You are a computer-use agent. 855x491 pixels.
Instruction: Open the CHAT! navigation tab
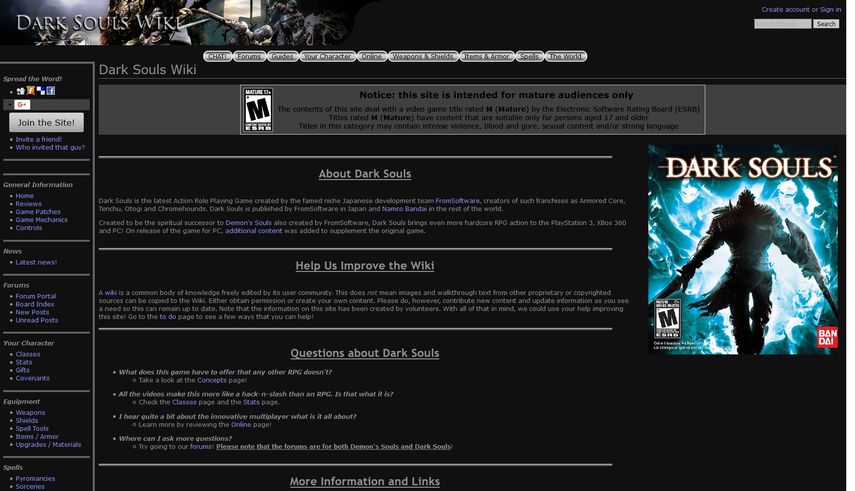point(218,56)
